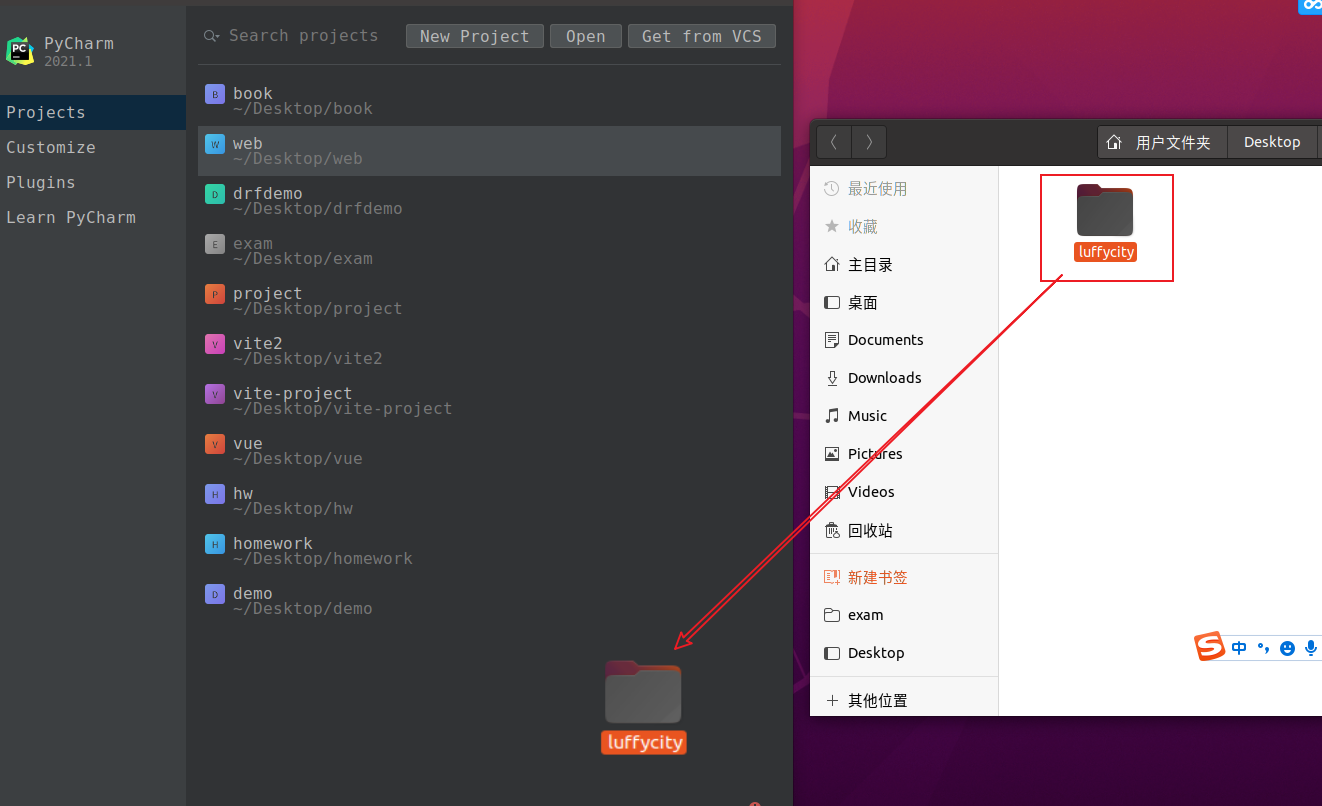1322x806 pixels.
Task: Click the Sogou punctuation mode icon
Action: tap(1263, 648)
